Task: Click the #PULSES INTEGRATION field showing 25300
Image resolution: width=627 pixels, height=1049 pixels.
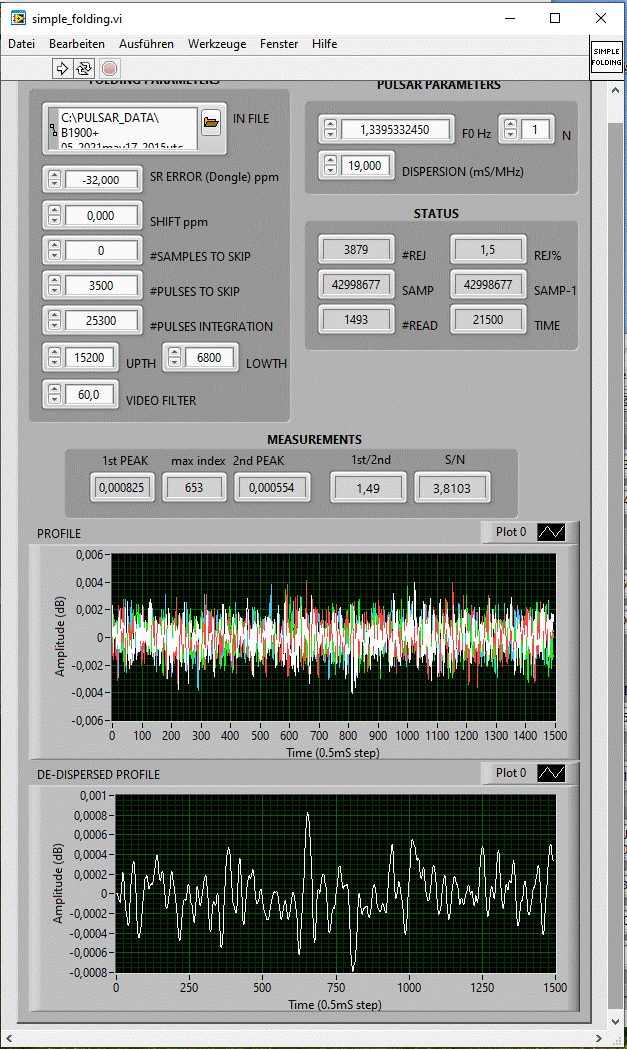Action: tap(101, 320)
